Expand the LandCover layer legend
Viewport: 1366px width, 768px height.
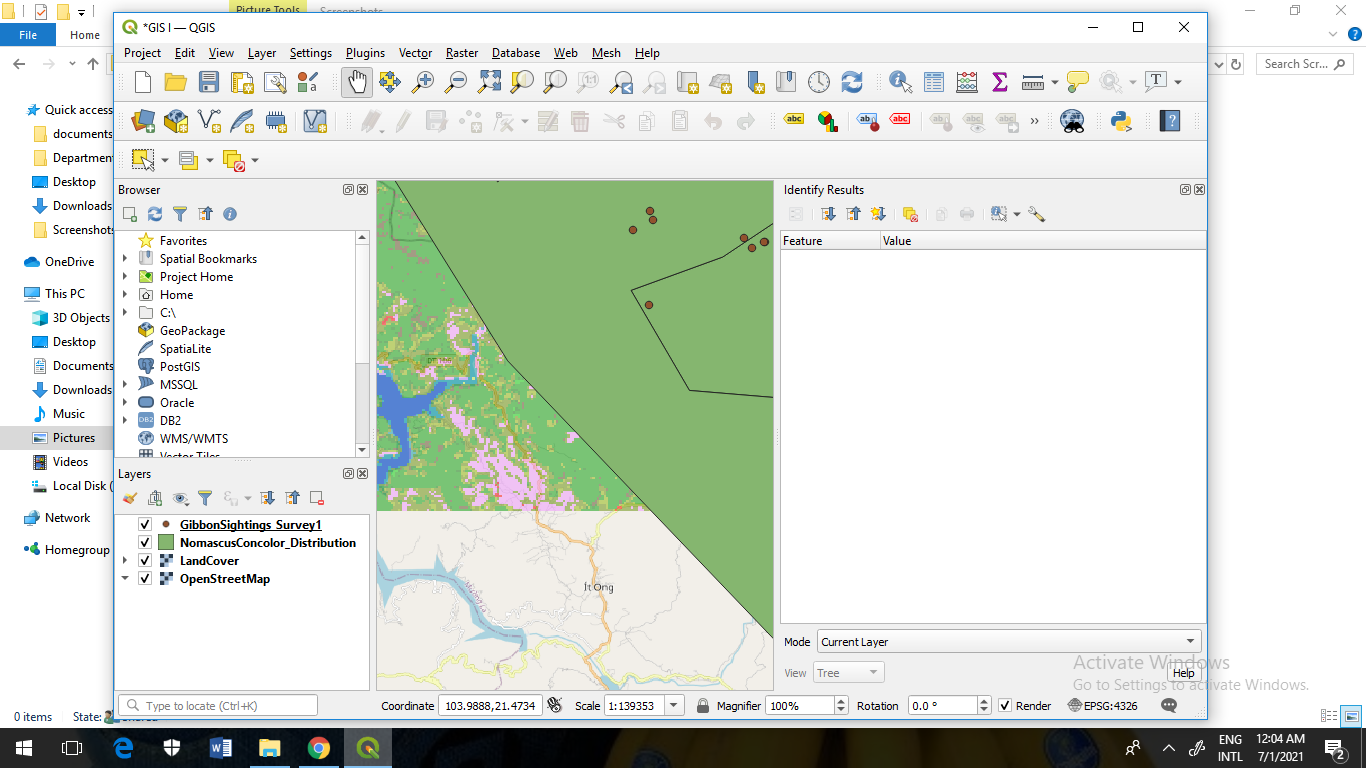click(125, 561)
